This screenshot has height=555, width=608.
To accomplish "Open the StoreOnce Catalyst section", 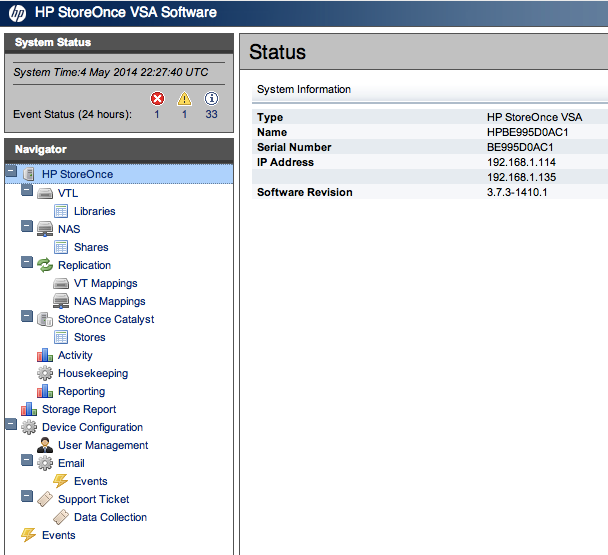I will tap(106, 319).
